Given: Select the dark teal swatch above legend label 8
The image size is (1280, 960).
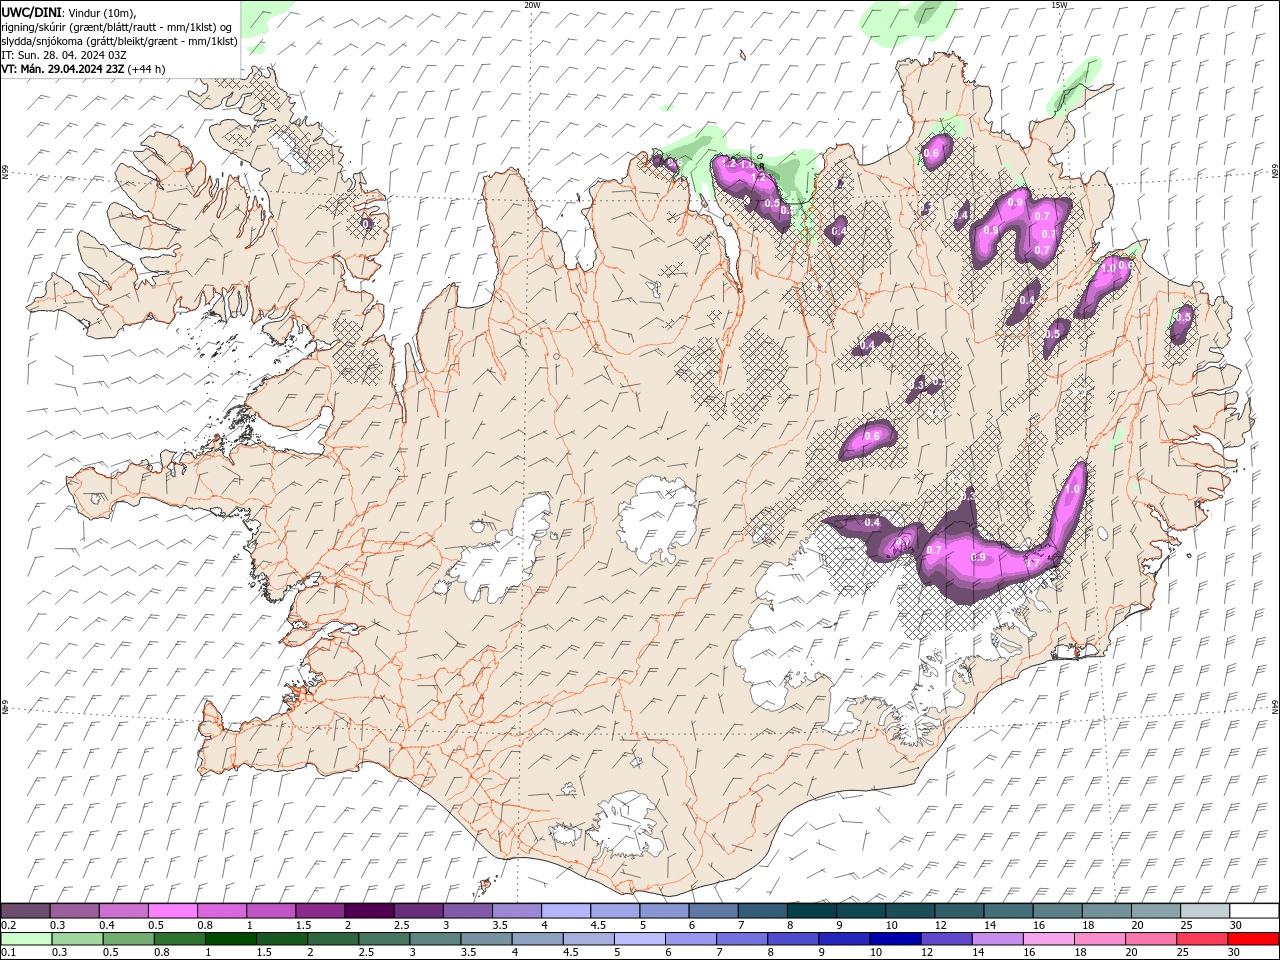Looking at the screenshot, I should coord(811,911).
